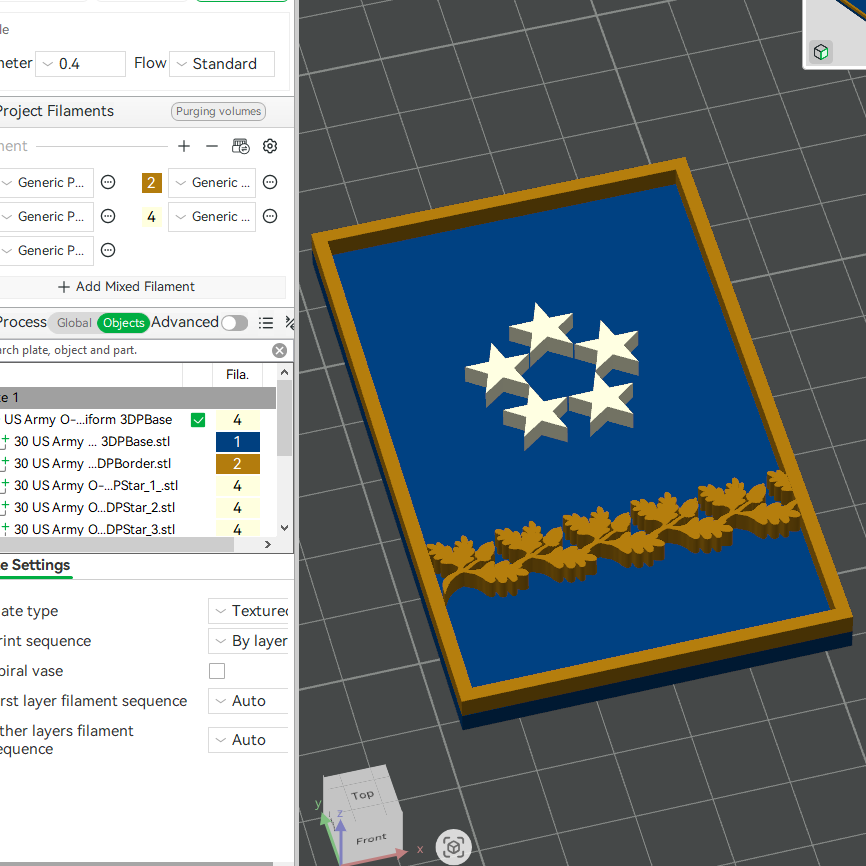Image resolution: width=866 pixels, height=866 pixels.
Task: Clear the object search box
Action: [279, 350]
